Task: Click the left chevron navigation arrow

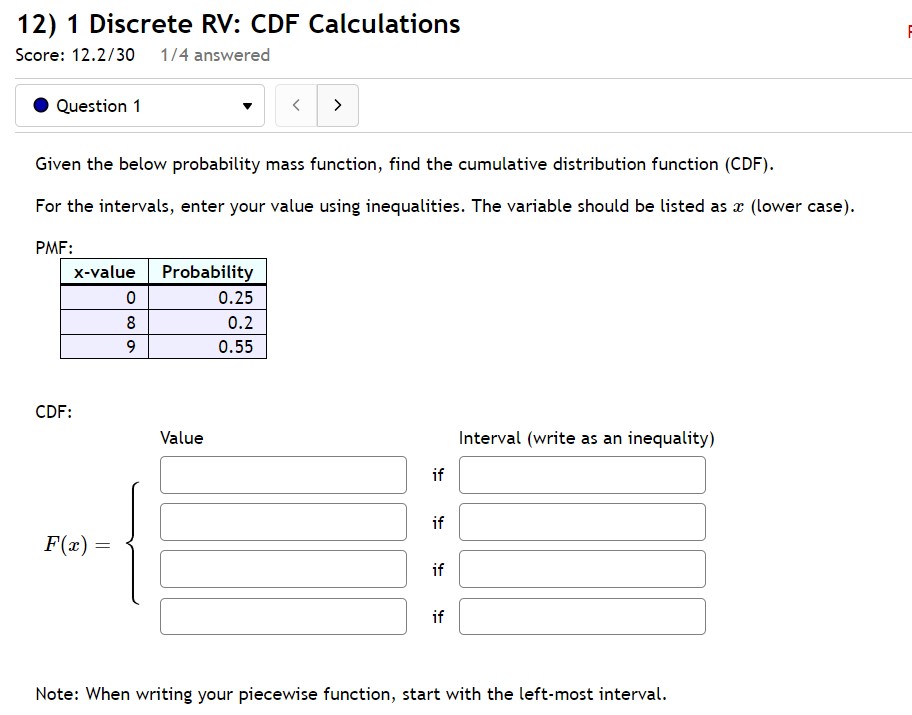Action: pos(296,104)
